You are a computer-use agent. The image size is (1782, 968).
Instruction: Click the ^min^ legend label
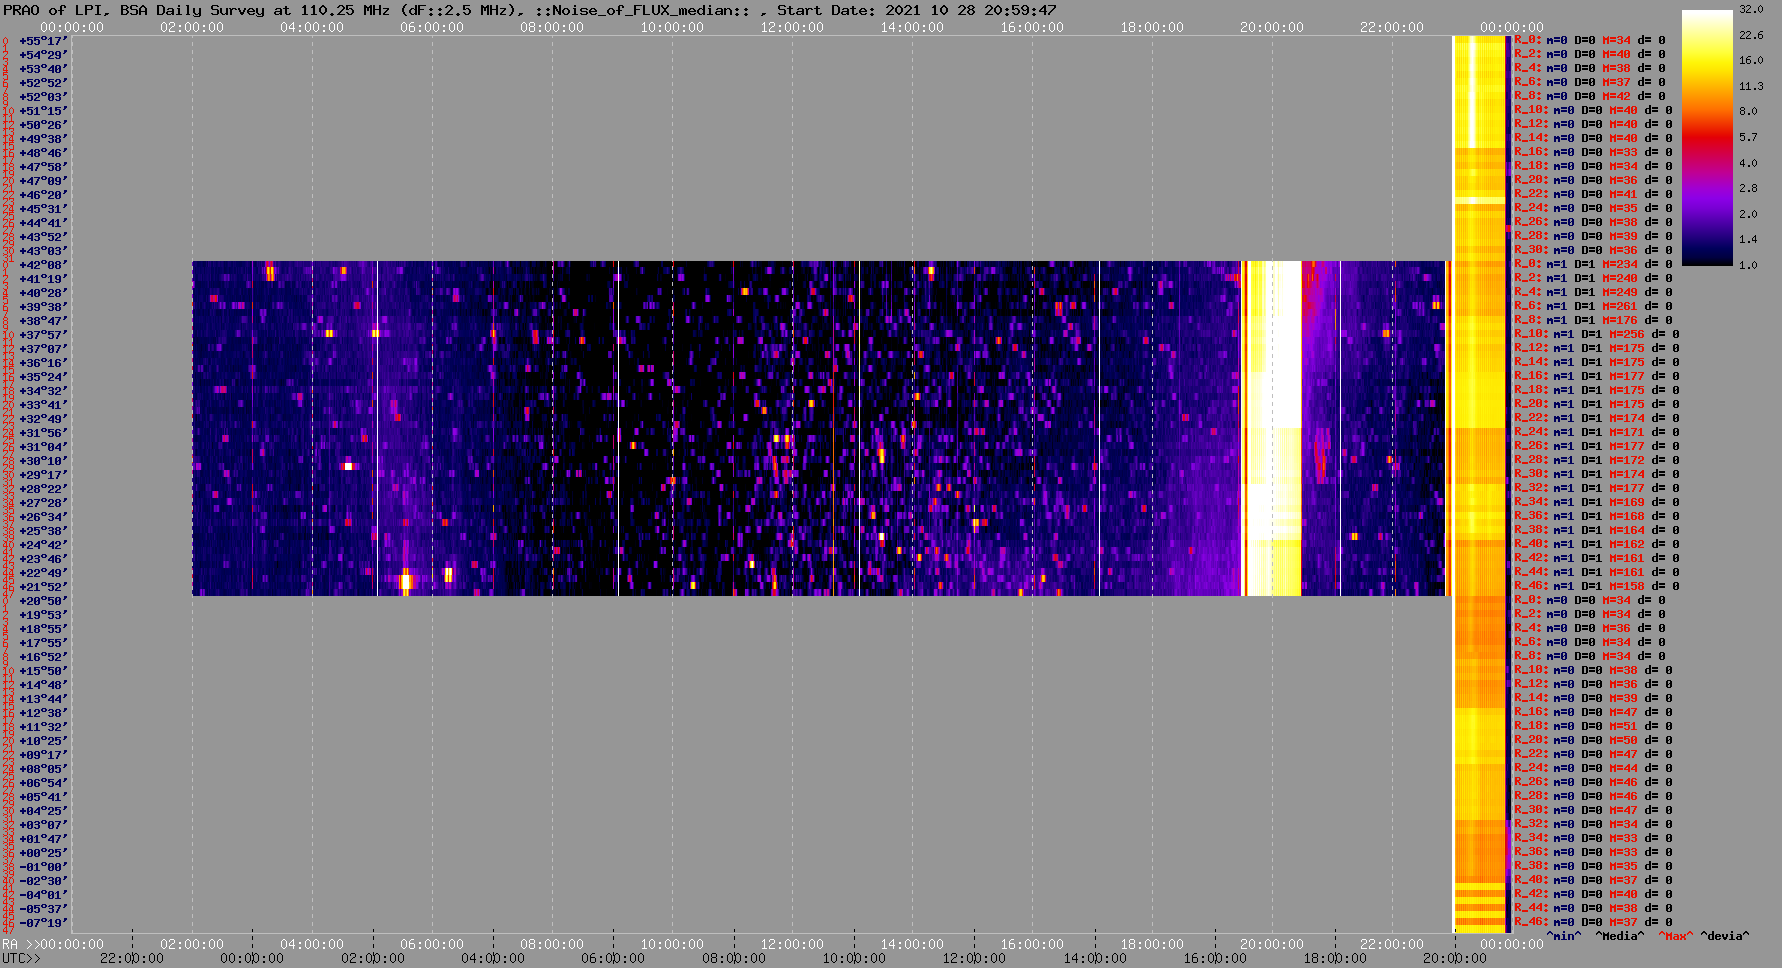pyautogui.click(x=1564, y=936)
